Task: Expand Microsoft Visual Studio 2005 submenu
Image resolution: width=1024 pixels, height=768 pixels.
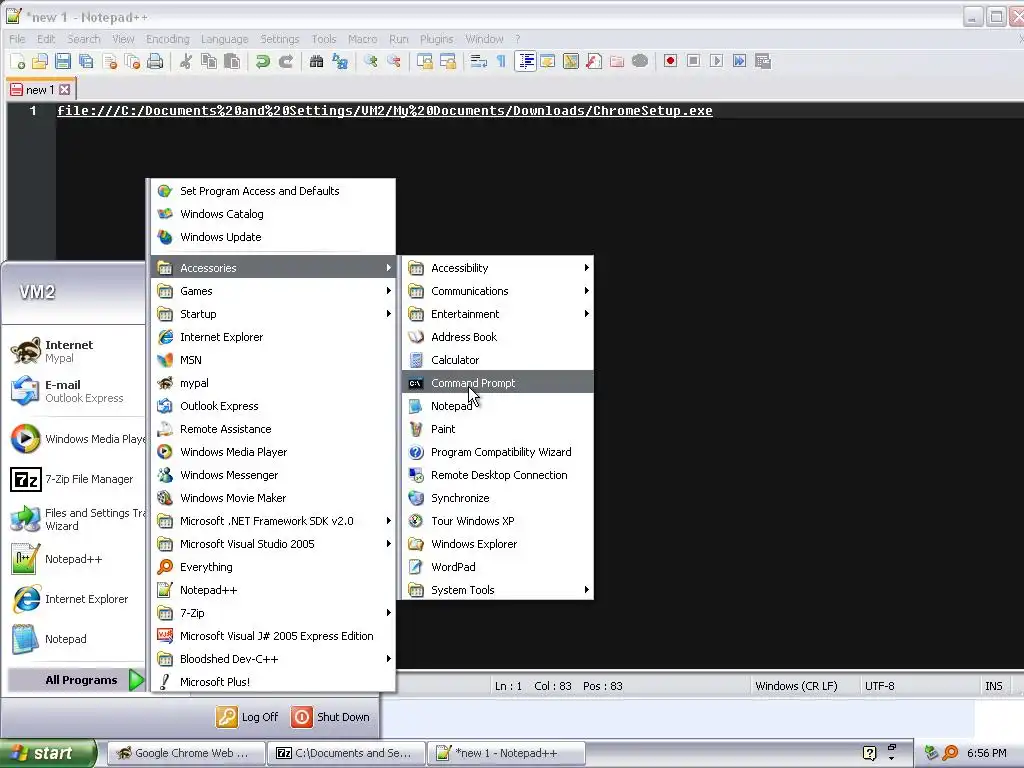Action: 273,544
